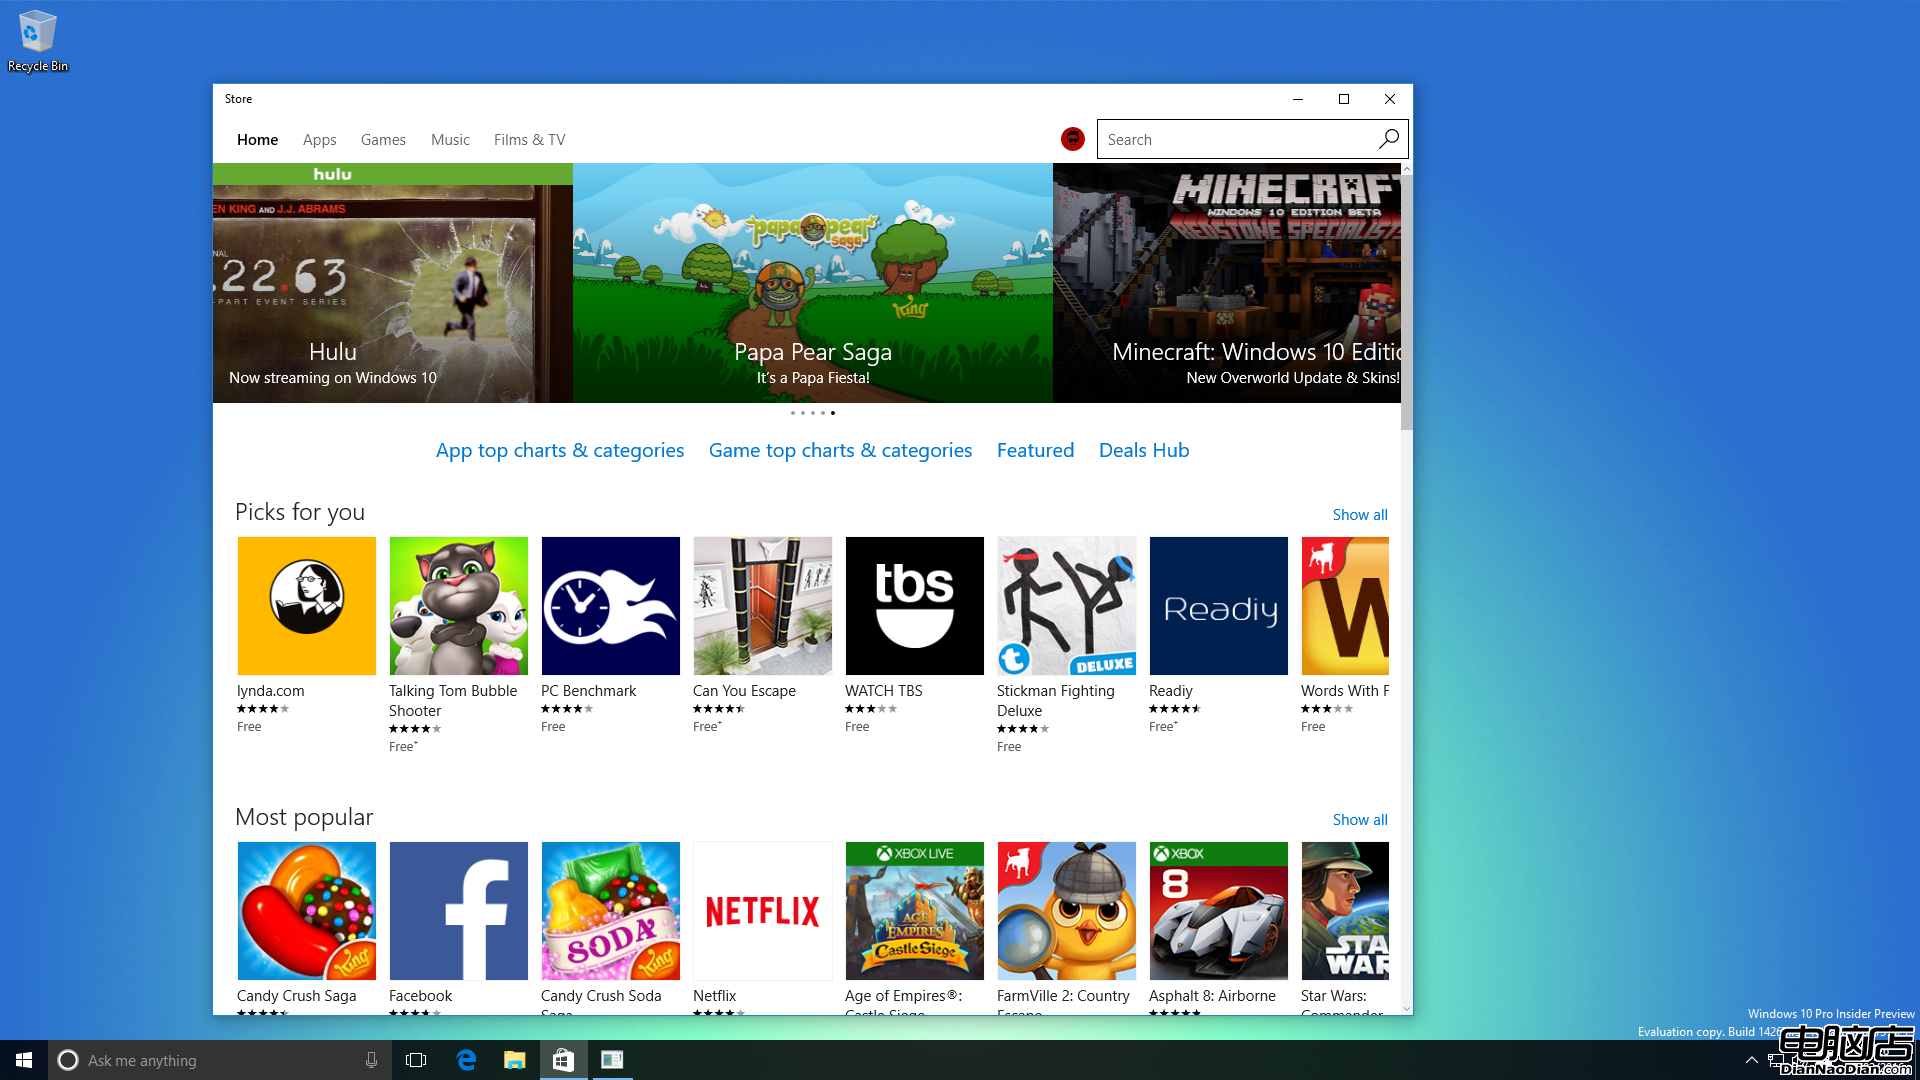Open the Minecraft Windows 10 Edition banner

point(1227,283)
